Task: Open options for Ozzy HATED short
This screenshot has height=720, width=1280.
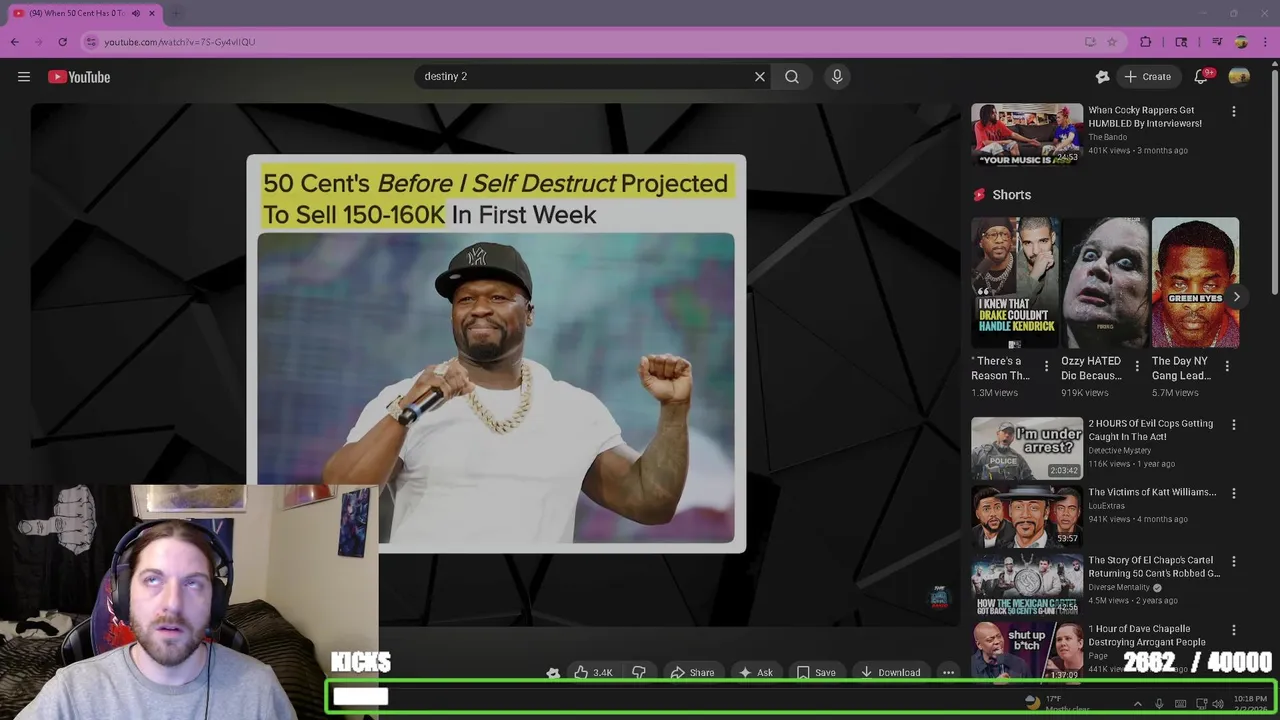Action: 1136,366
